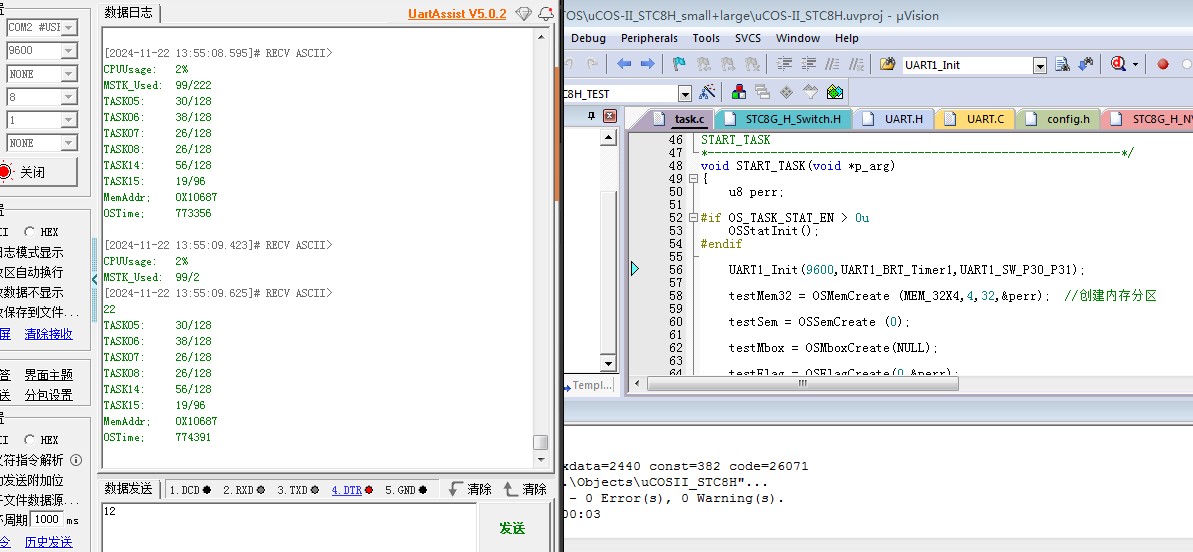
Task: Open the notification bell in UartAssist
Action: (545, 14)
